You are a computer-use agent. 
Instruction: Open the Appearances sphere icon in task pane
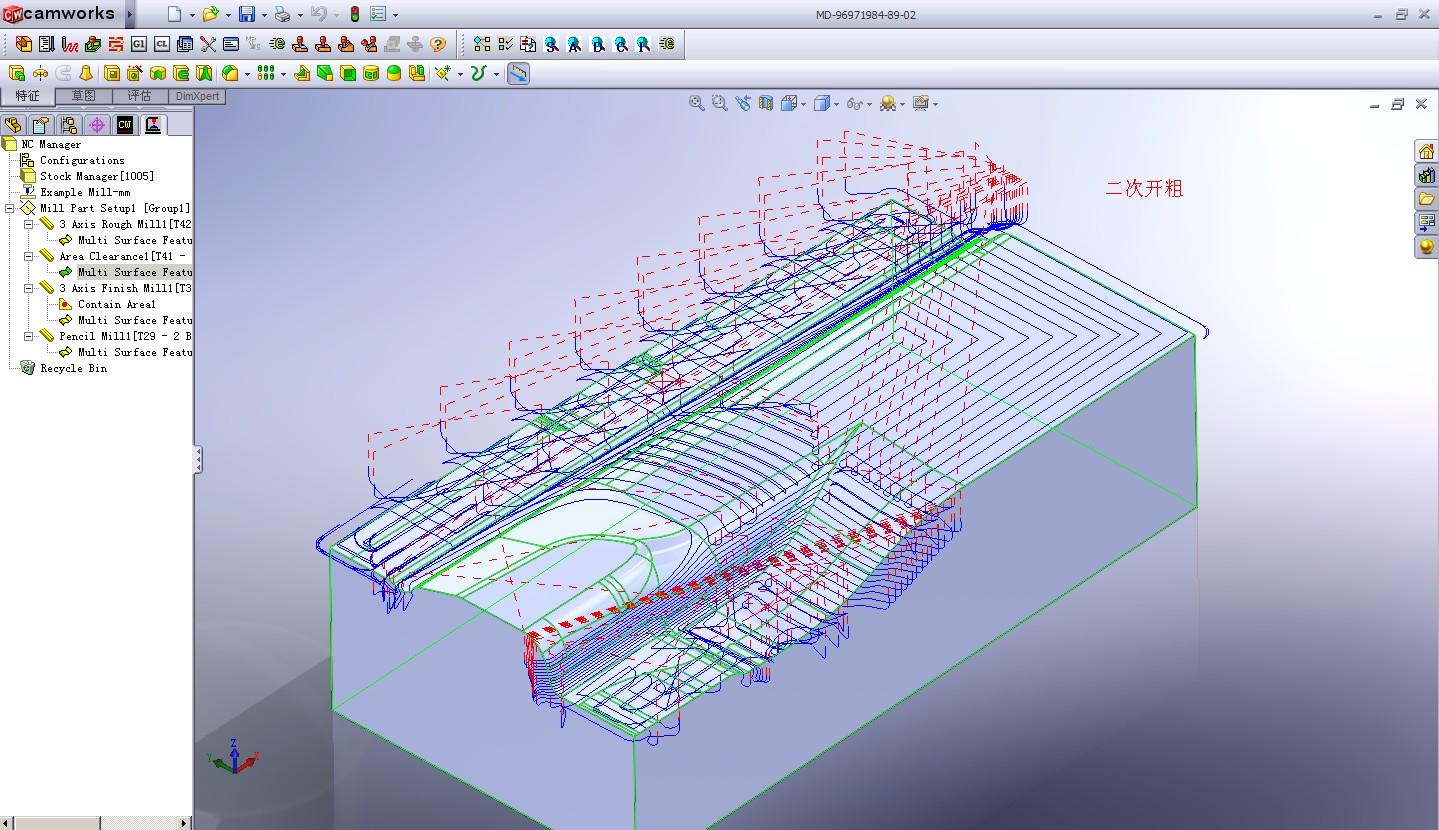coord(1426,247)
